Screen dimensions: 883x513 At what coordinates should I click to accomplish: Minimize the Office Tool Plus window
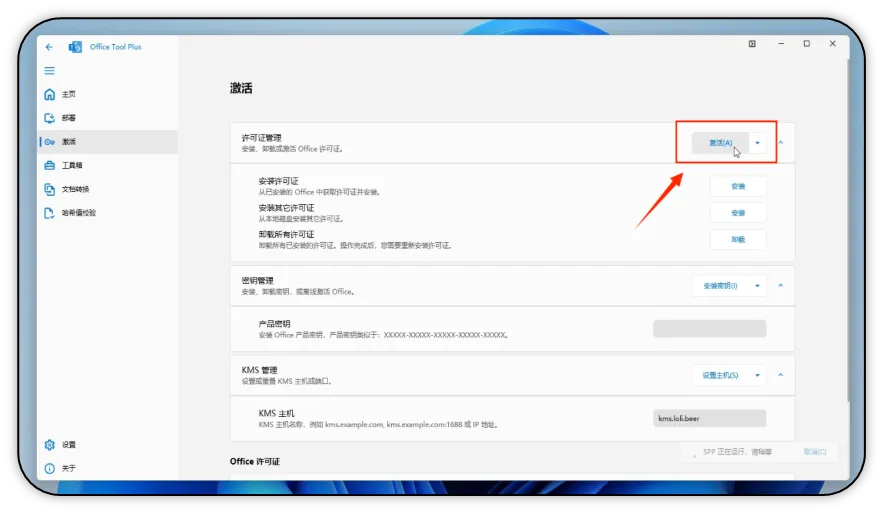781,44
